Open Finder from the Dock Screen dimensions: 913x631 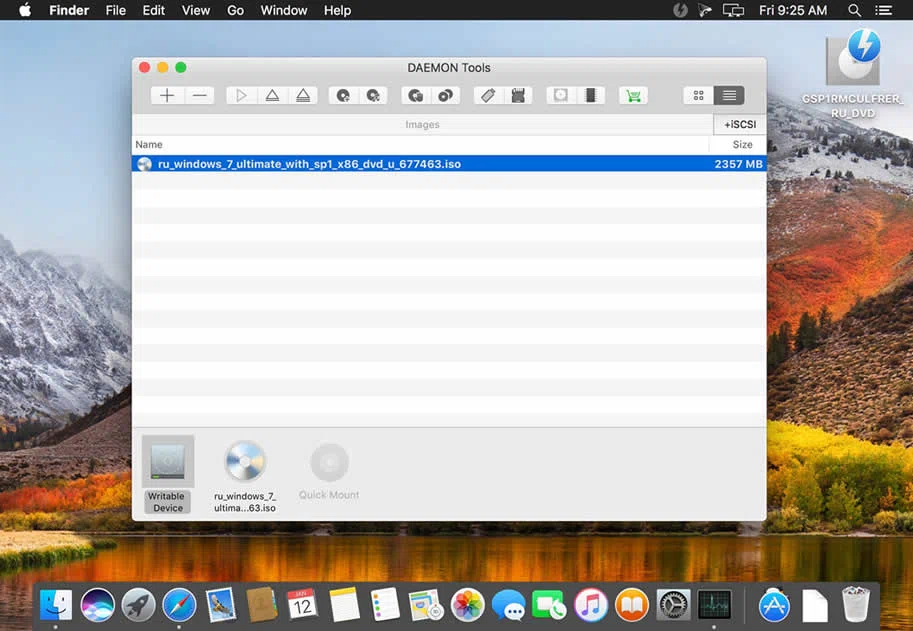[56, 605]
